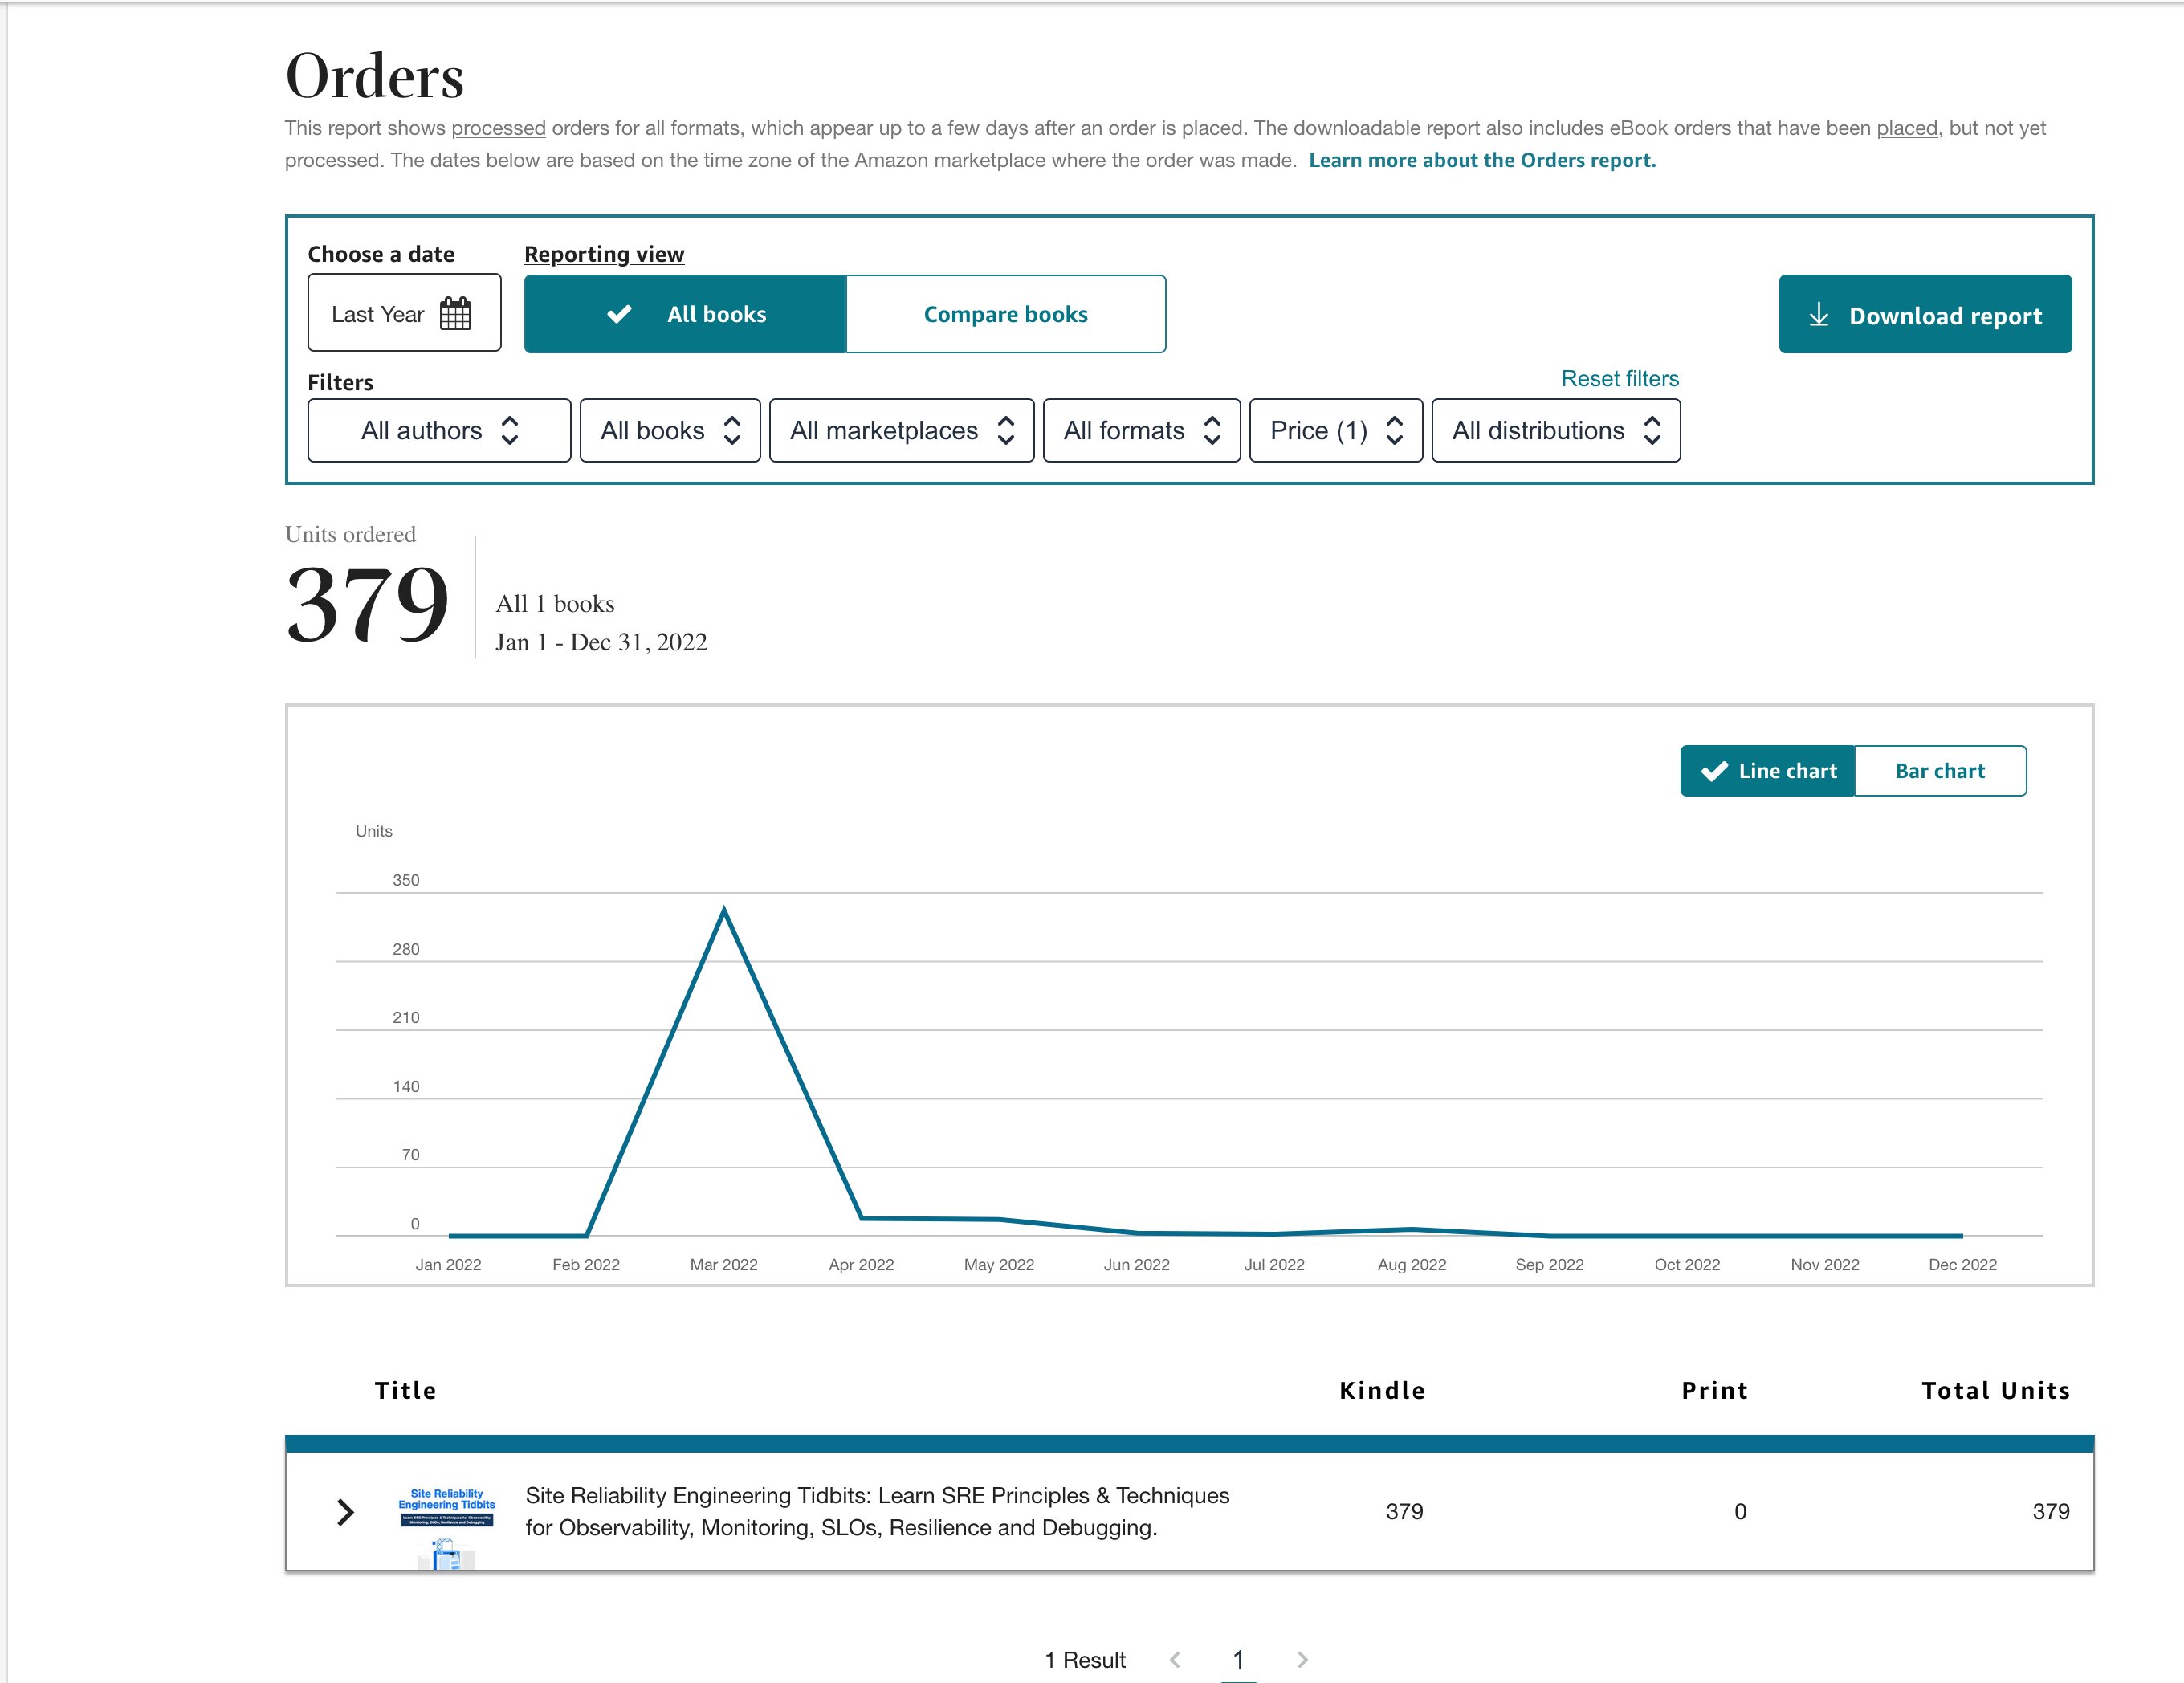
Task: Open the calendar date picker icon
Action: [x=455, y=314]
